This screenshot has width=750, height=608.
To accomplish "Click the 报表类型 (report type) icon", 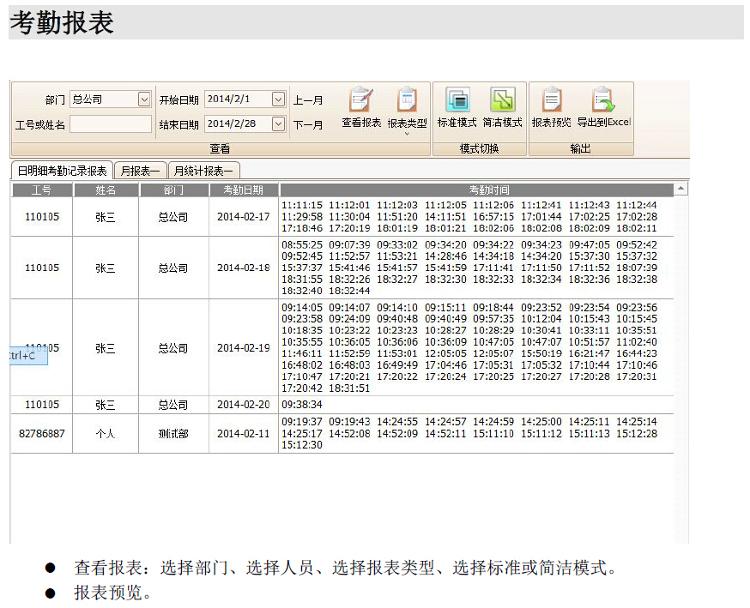I will click(406, 101).
